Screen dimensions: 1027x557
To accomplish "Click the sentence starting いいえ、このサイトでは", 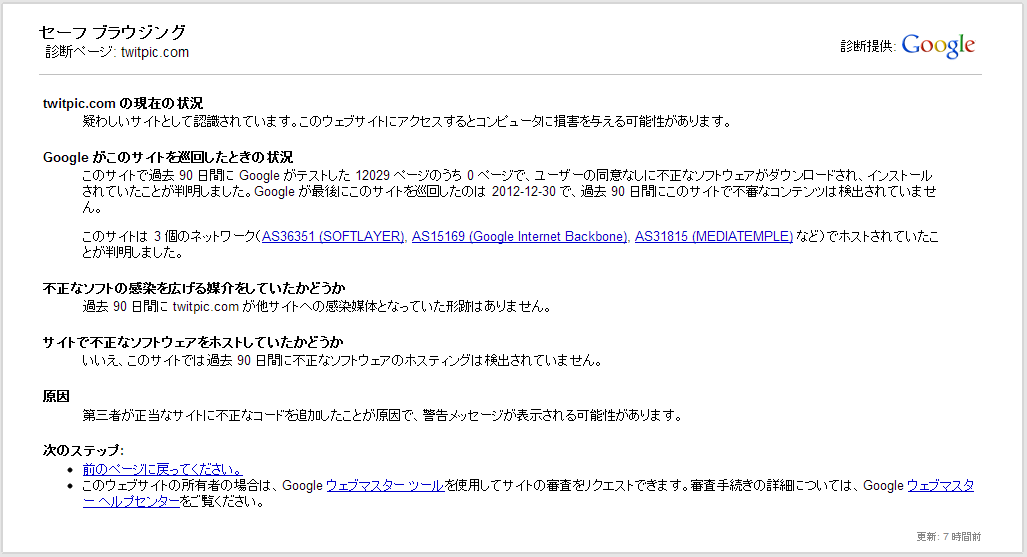I will (342, 360).
